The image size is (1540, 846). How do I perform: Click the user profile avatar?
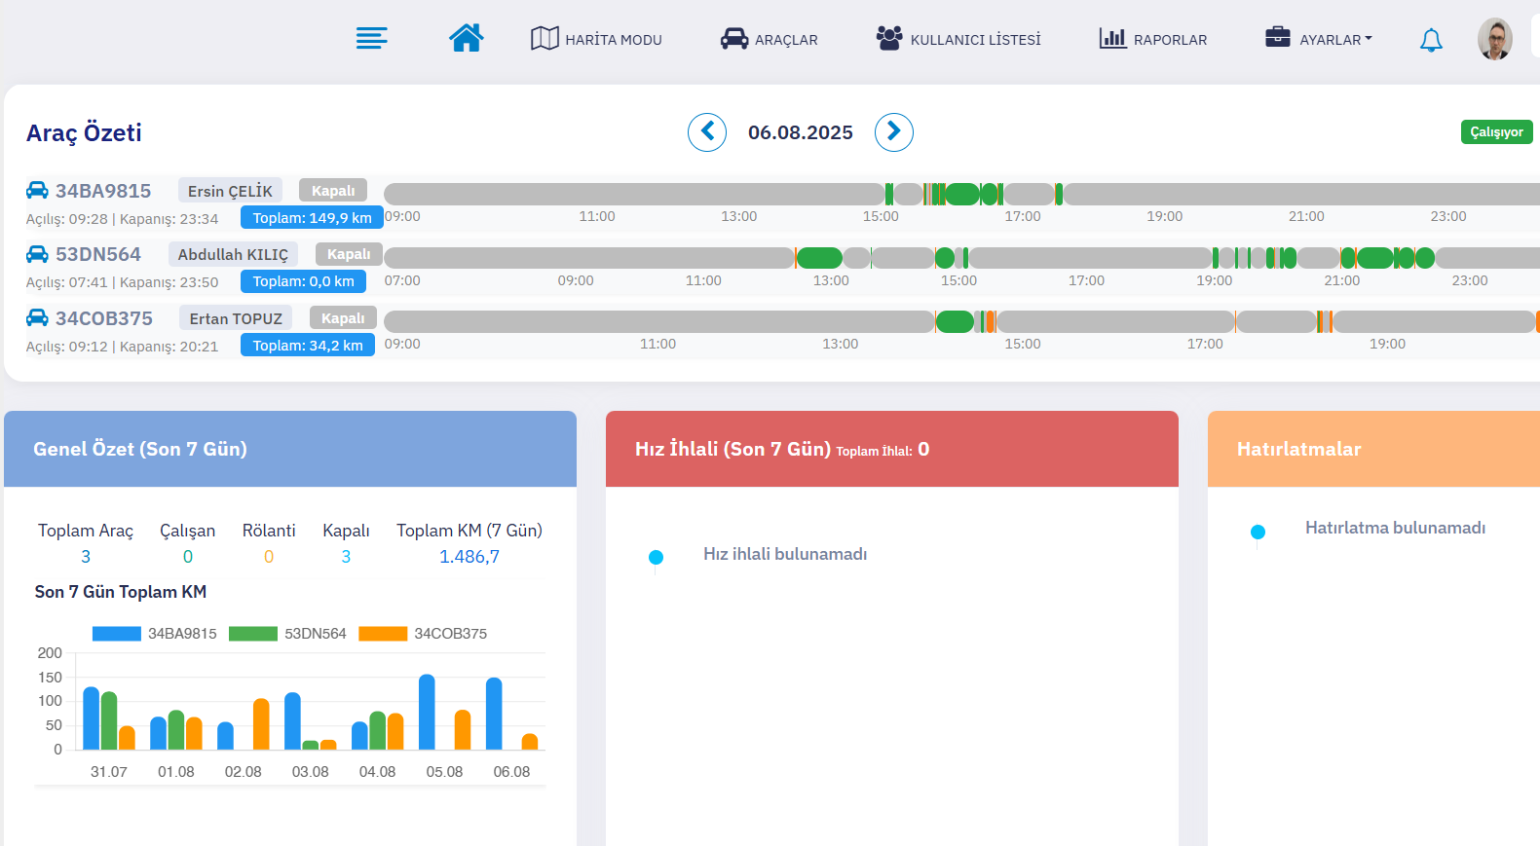tap(1494, 39)
